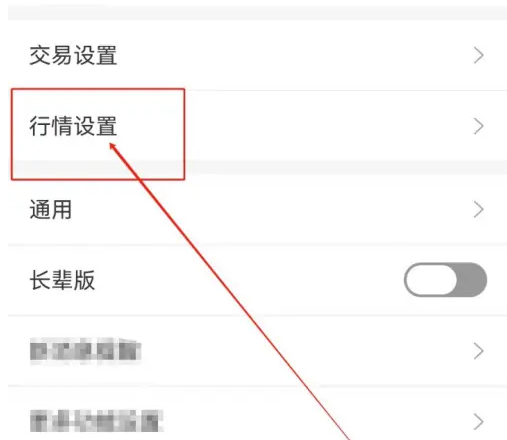This screenshot has height=440, width=507.
Task: Click the red highlight box around 行情设置
Action: click(x=98, y=134)
